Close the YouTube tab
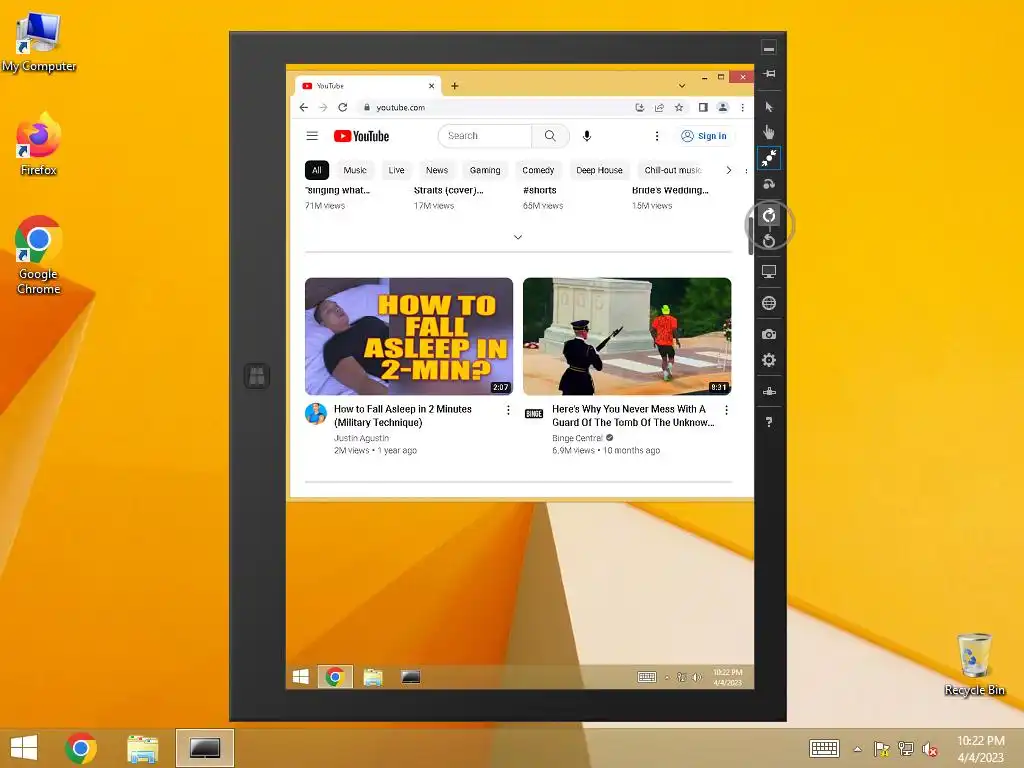This screenshot has height=768, width=1024. (x=431, y=86)
